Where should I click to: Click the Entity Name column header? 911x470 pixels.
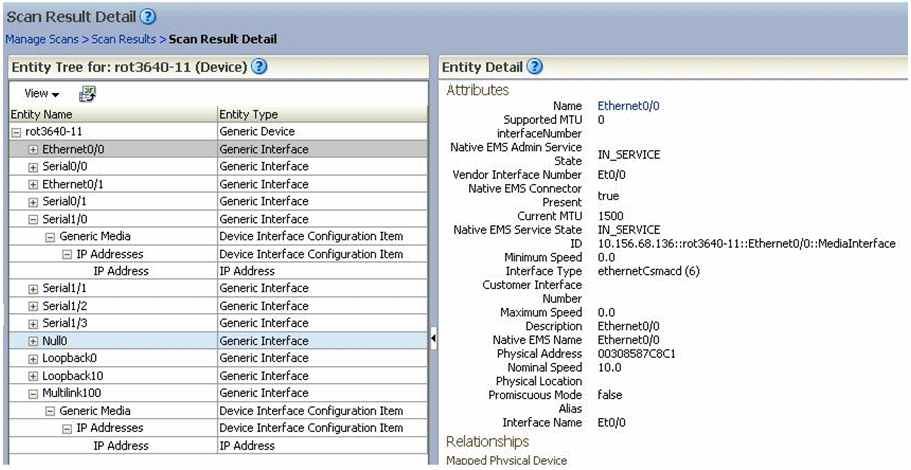point(40,115)
